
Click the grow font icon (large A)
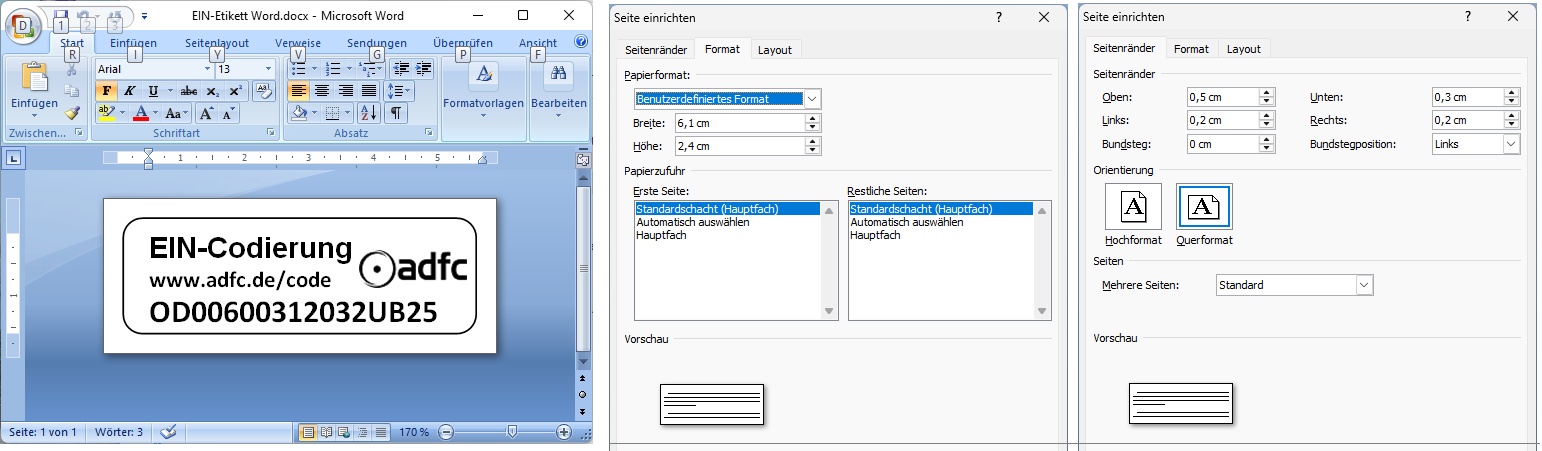(207, 113)
